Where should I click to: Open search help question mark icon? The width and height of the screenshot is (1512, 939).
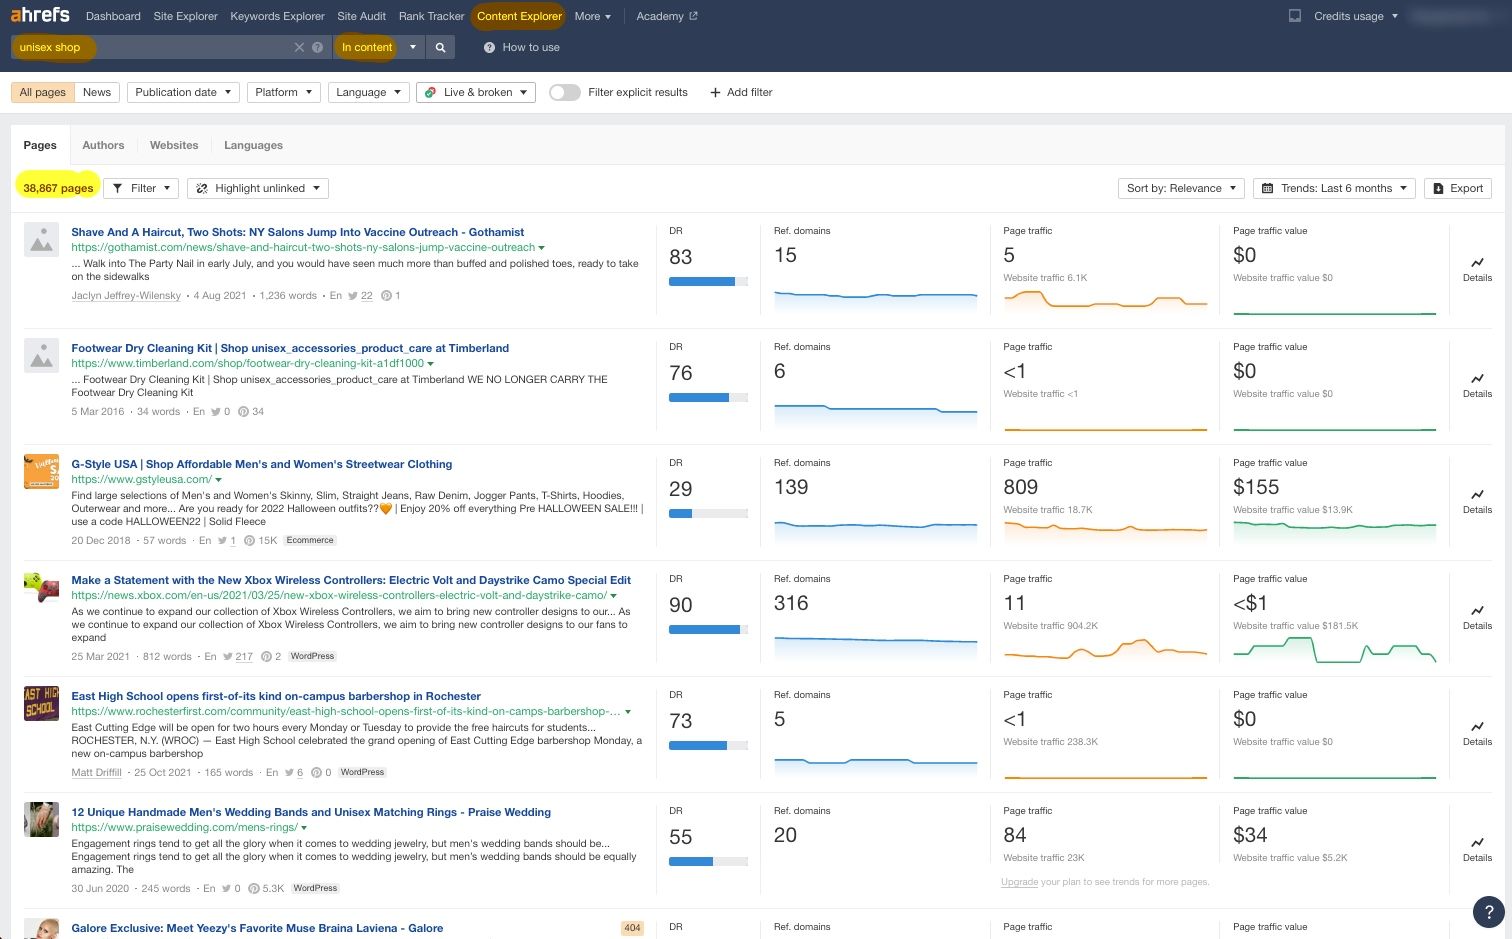tap(318, 47)
